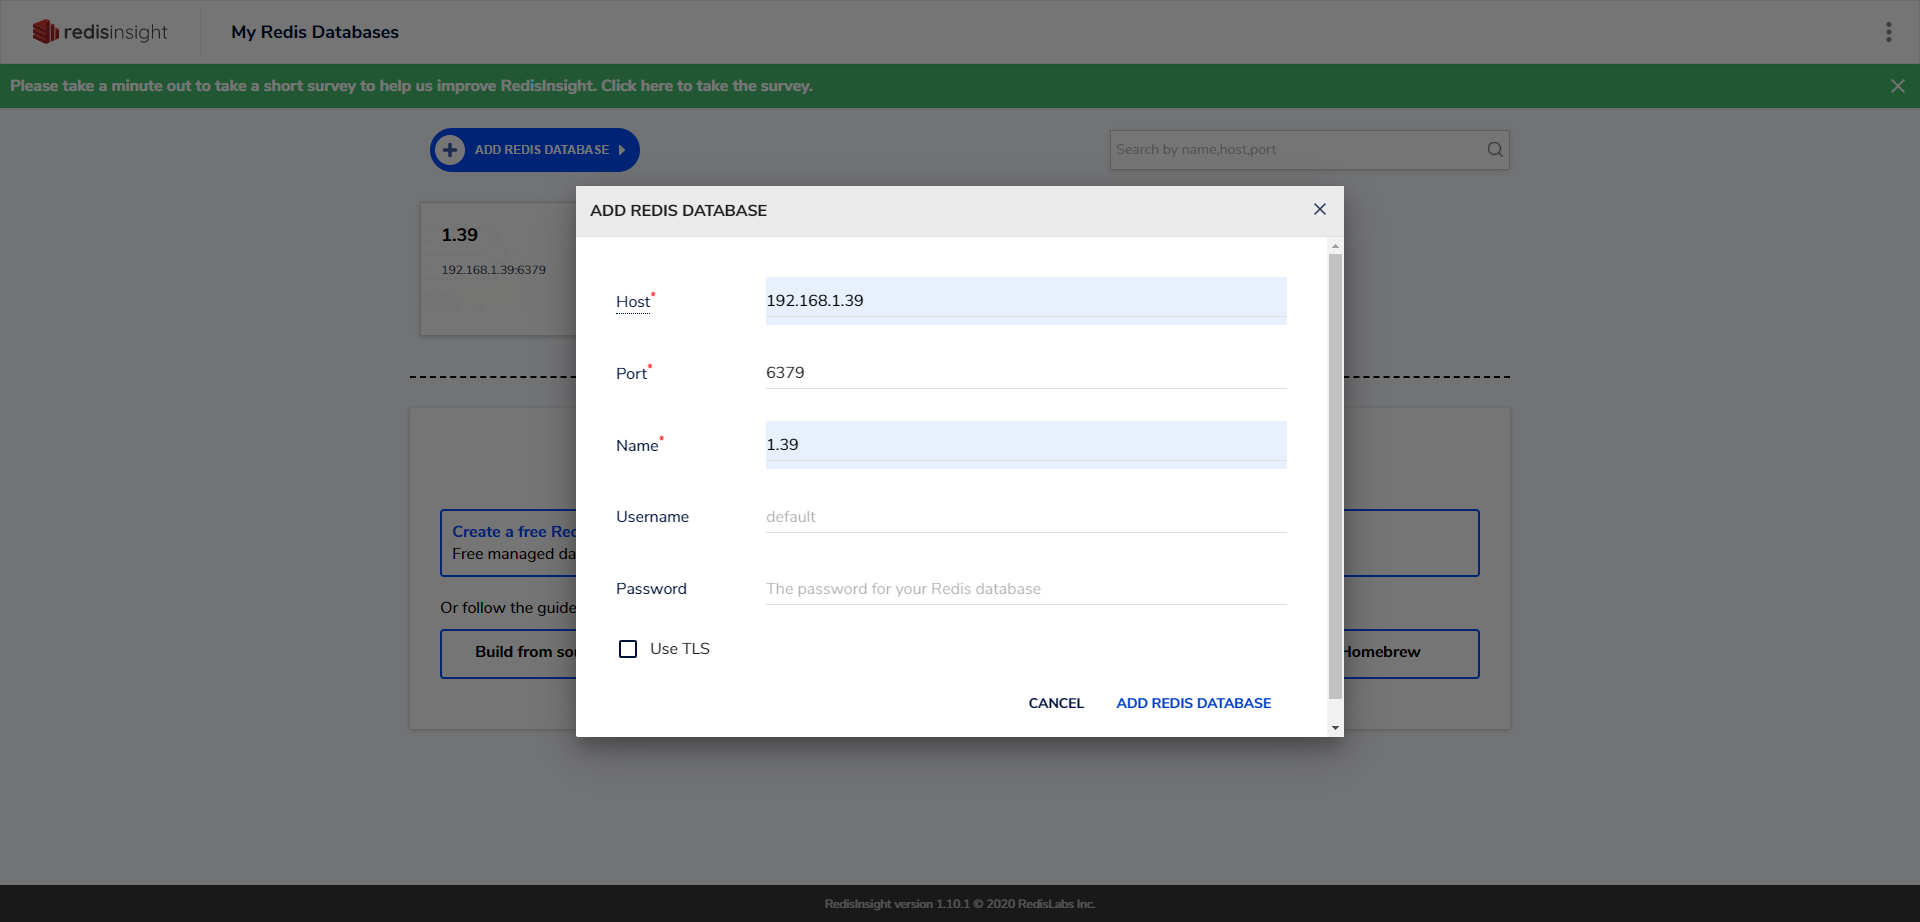Click the RedisInsight logo icon
This screenshot has width=1920, height=922.
[45, 32]
